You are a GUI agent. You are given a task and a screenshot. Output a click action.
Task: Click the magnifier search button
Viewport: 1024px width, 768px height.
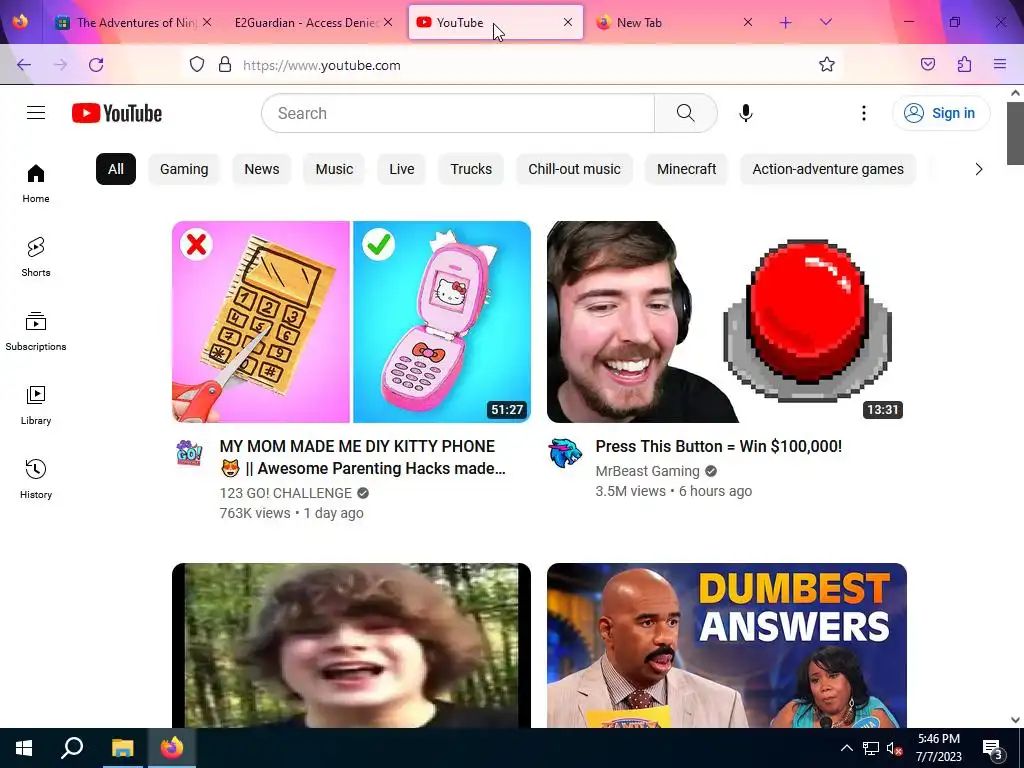[686, 113]
